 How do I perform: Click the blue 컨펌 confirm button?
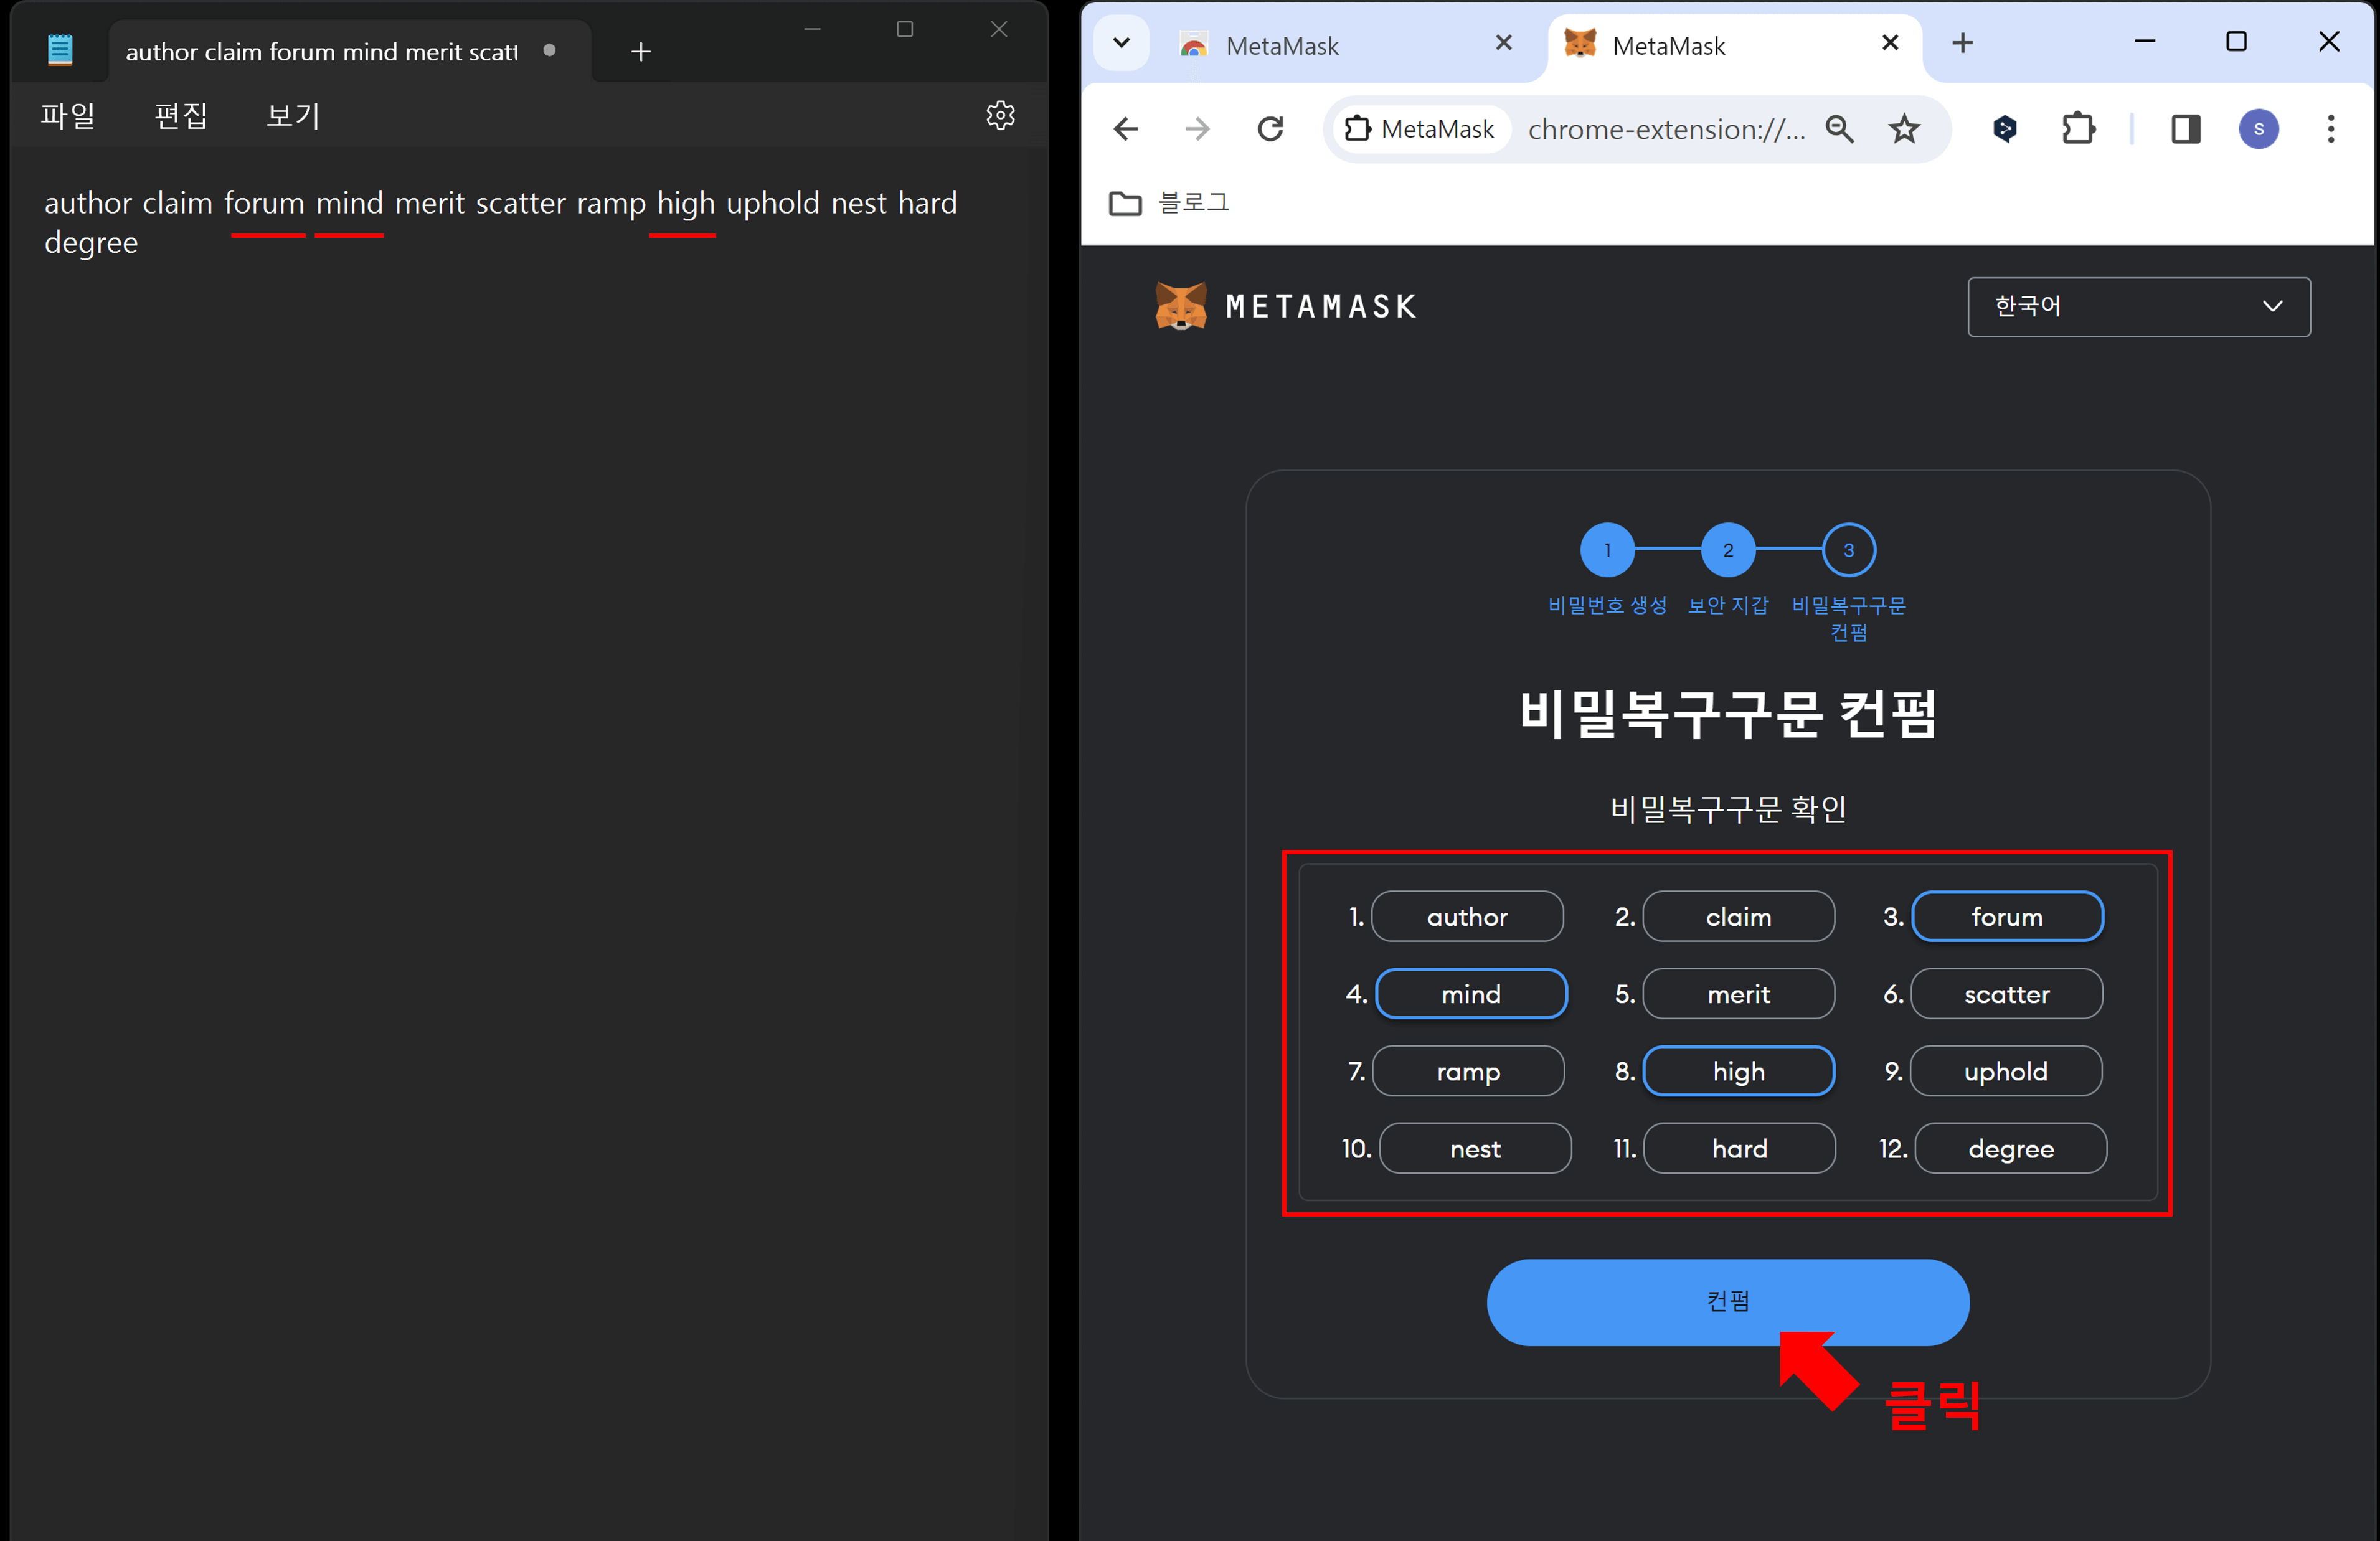tap(1727, 1302)
